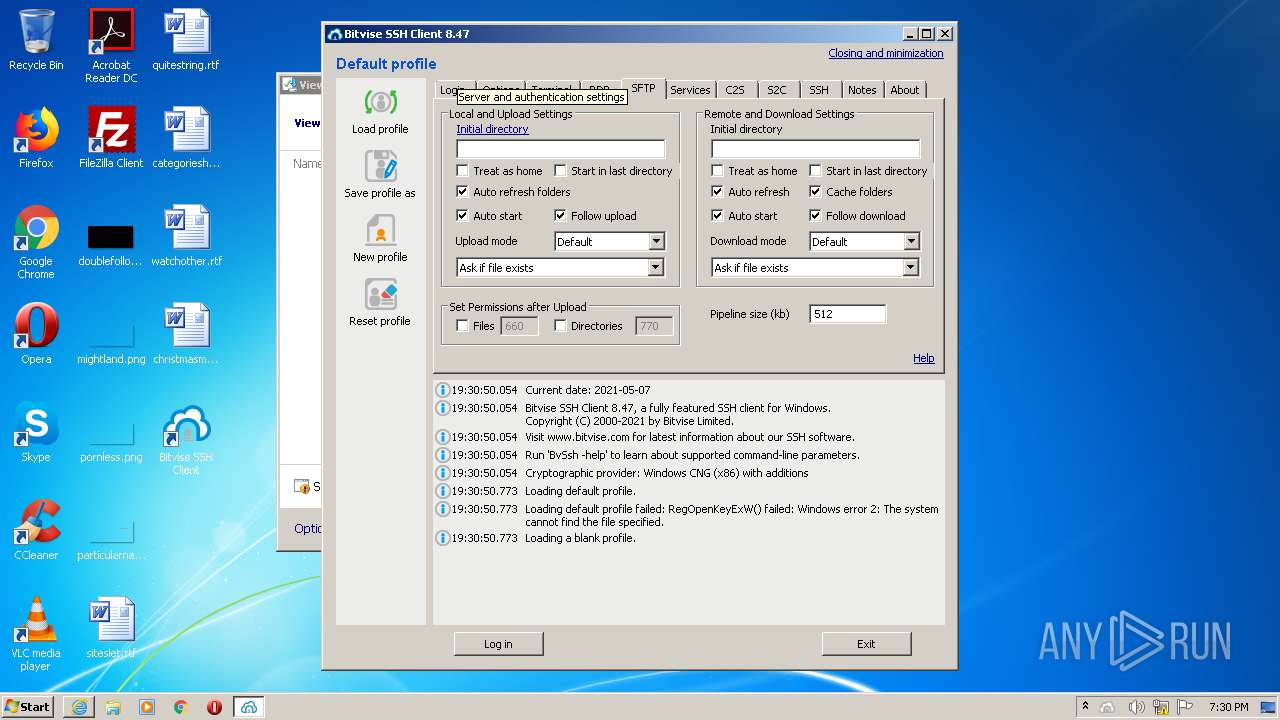Uncheck remote Auto start checkbox

coord(717,216)
